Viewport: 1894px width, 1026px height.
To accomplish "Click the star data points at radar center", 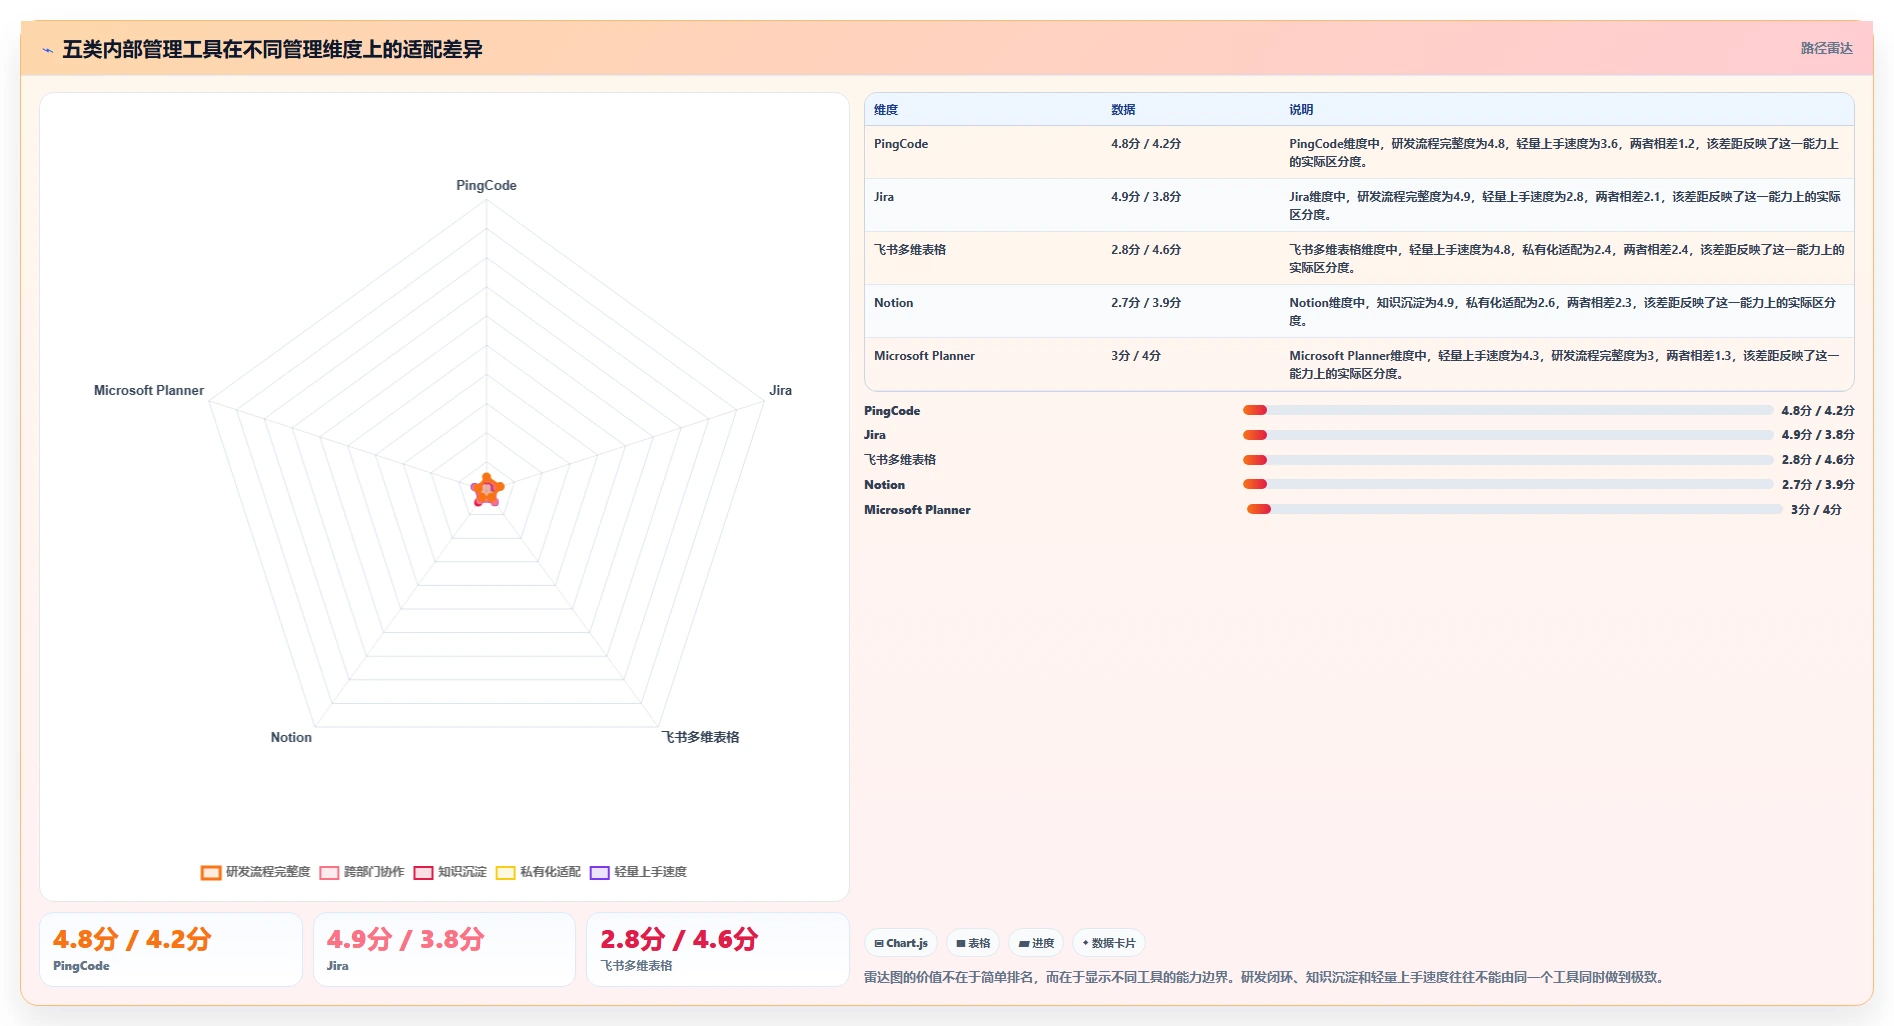I will (x=487, y=490).
